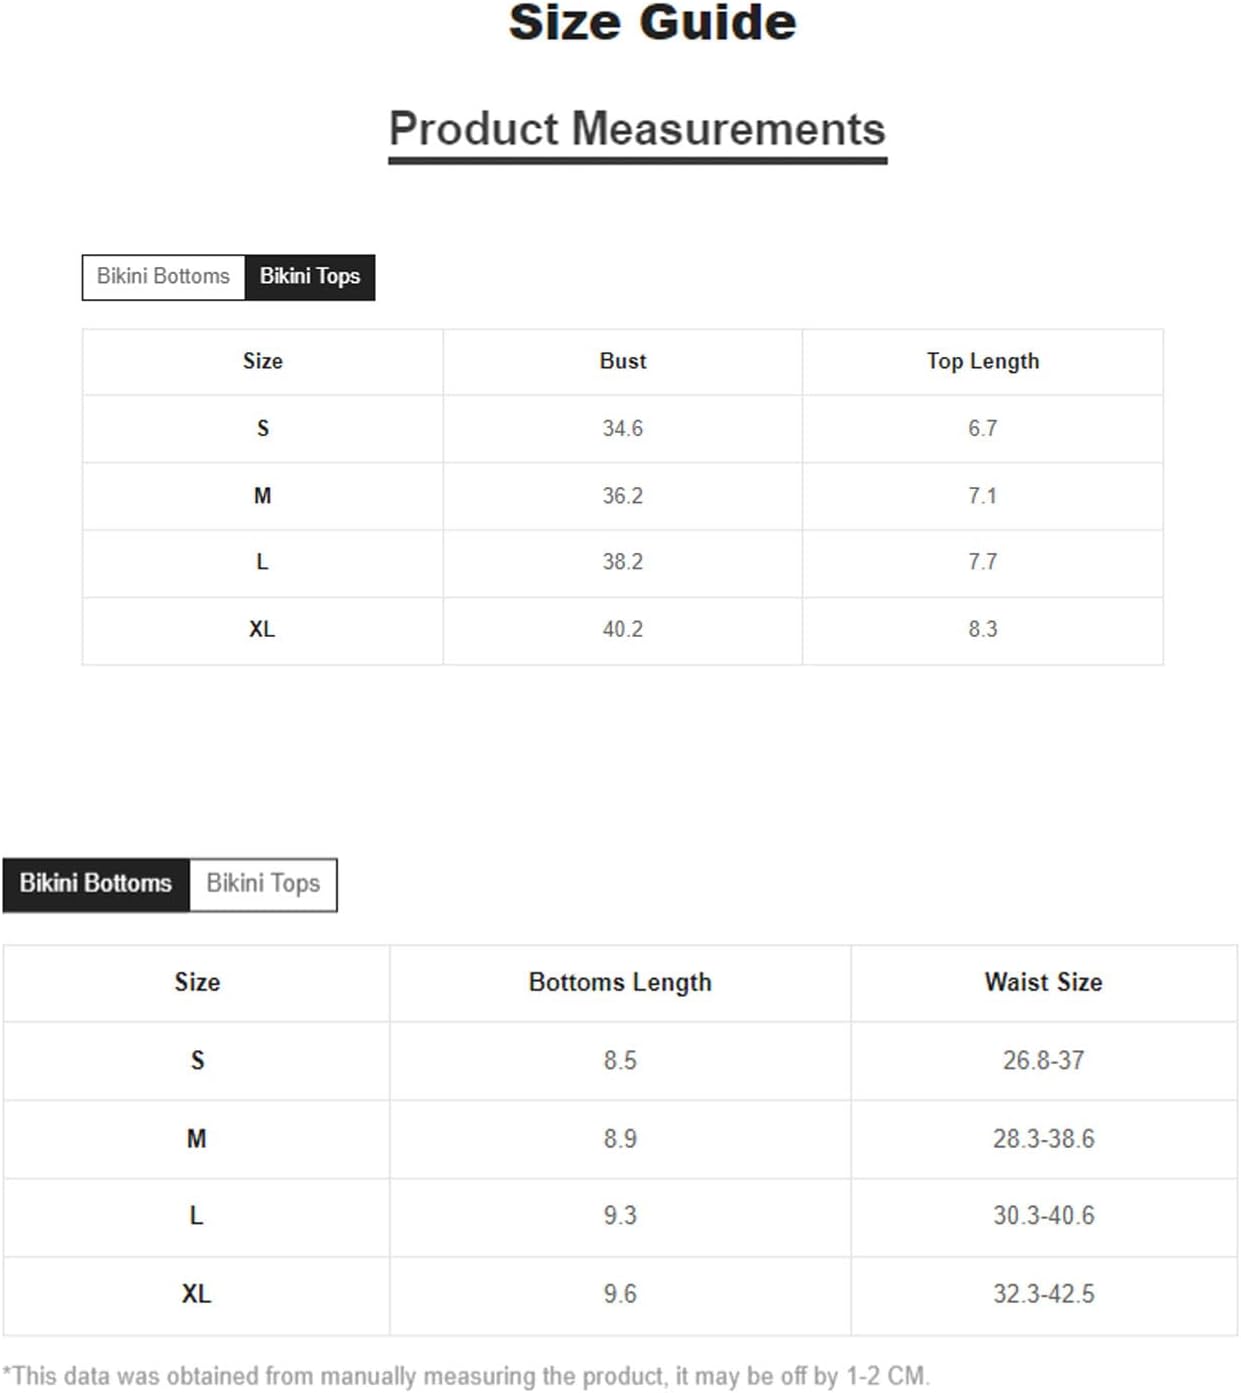Screen dimensions: 1241x1393
Task: Click bottoms length value 9.3
Action: click(x=620, y=1216)
